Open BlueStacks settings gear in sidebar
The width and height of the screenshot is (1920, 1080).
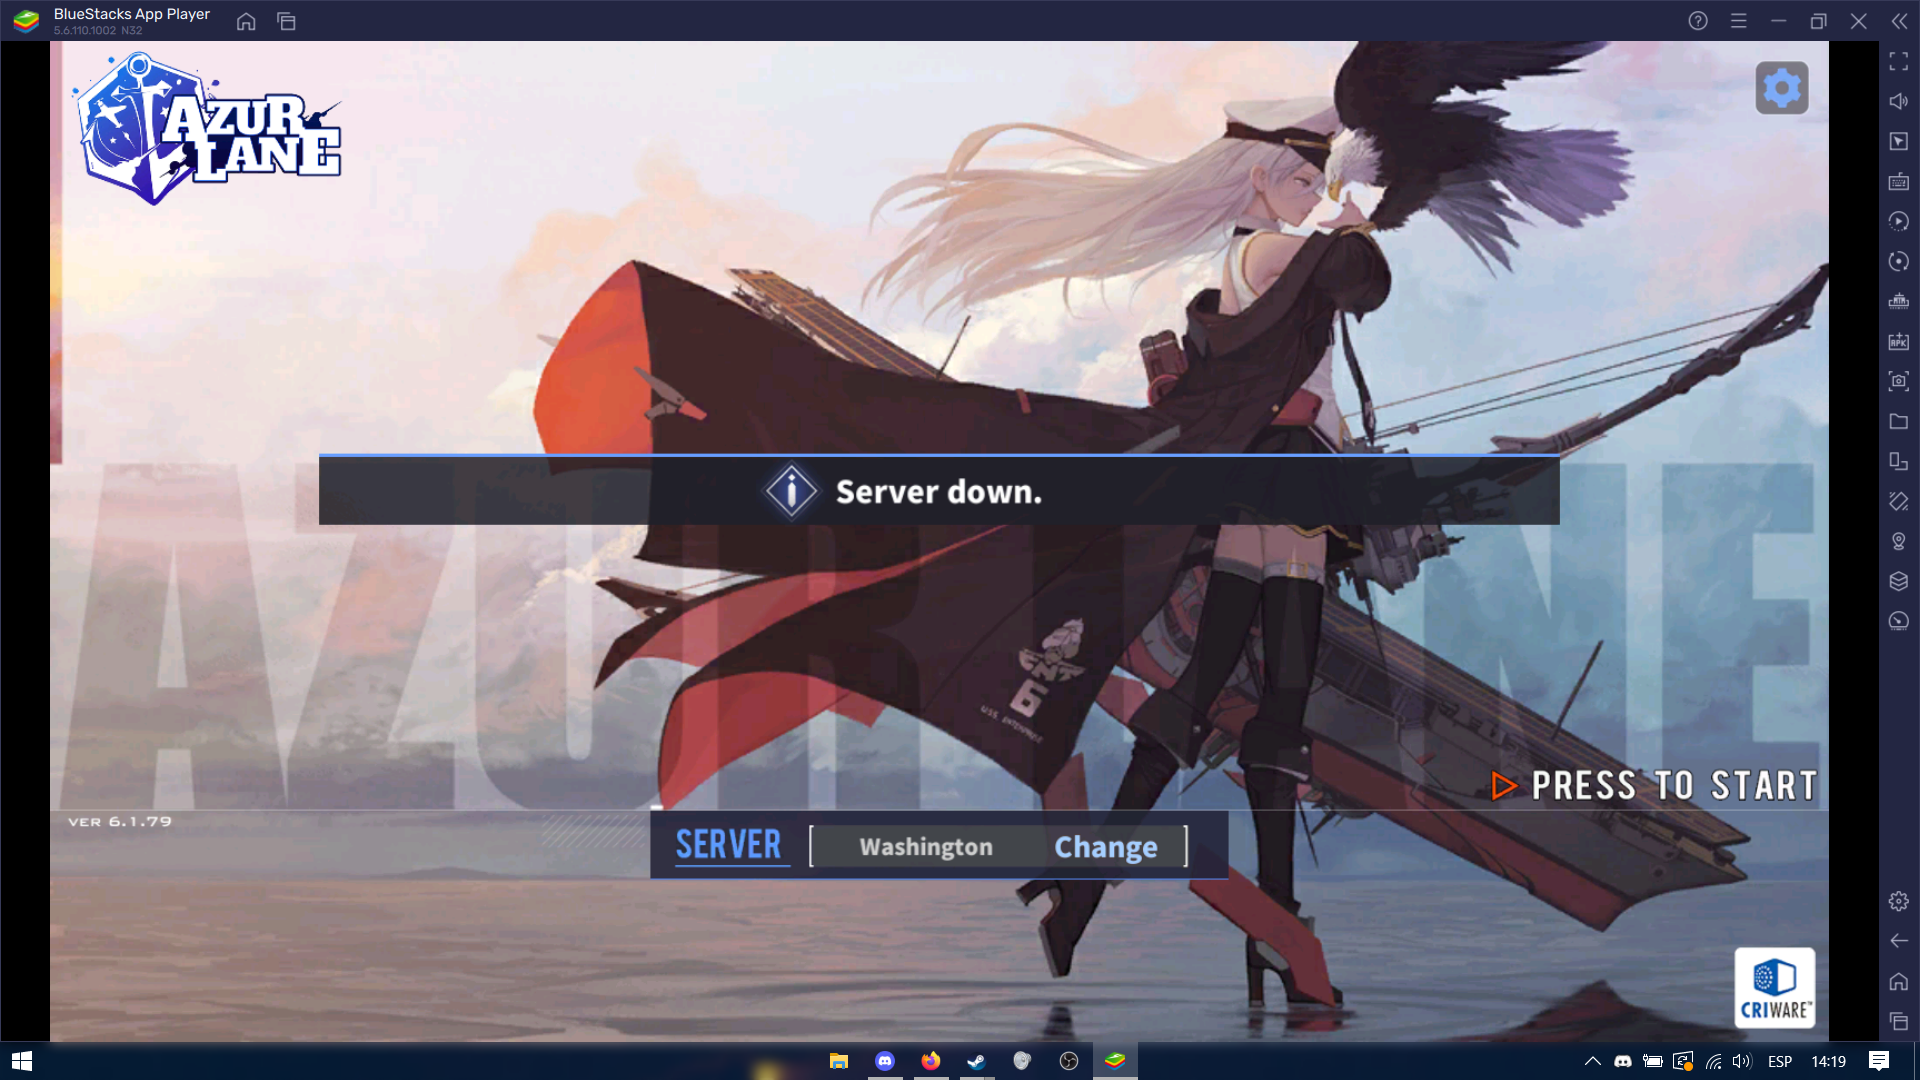tap(1899, 902)
